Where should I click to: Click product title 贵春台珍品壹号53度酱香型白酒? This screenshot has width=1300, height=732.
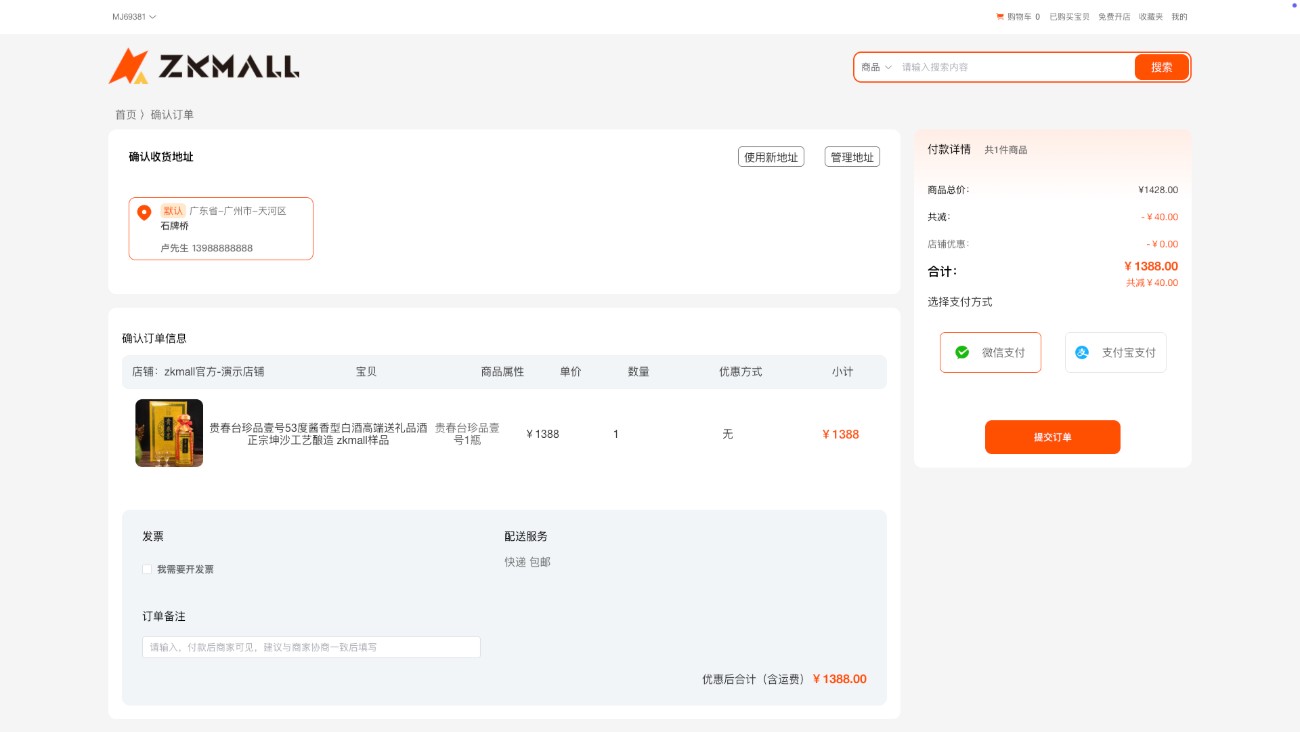pyautogui.click(x=318, y=434)
